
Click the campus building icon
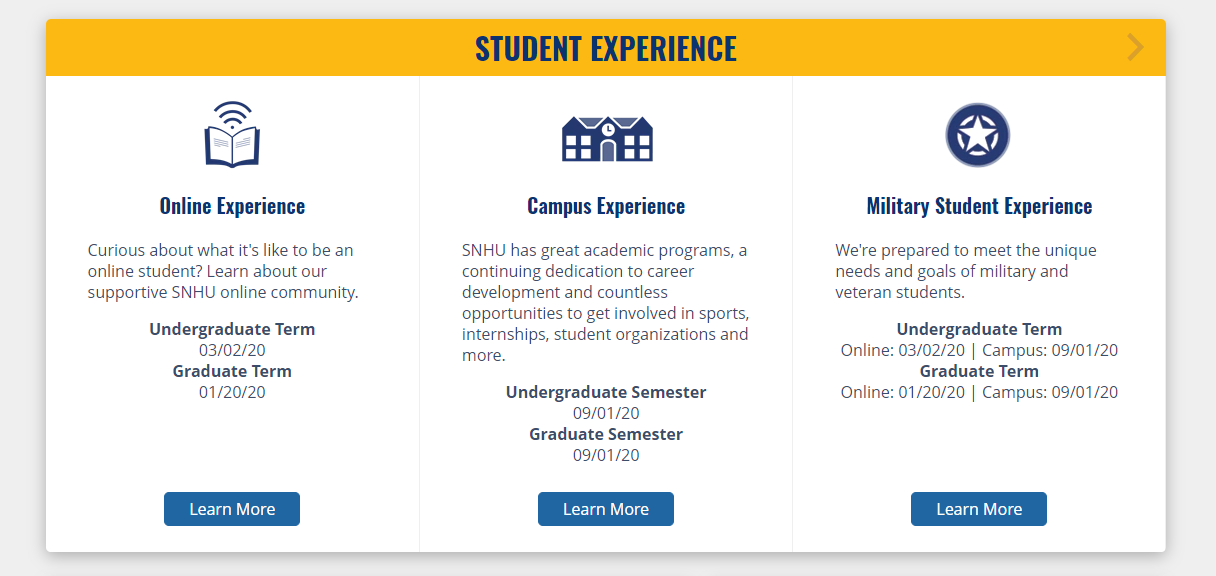click(x=606, y=138)
